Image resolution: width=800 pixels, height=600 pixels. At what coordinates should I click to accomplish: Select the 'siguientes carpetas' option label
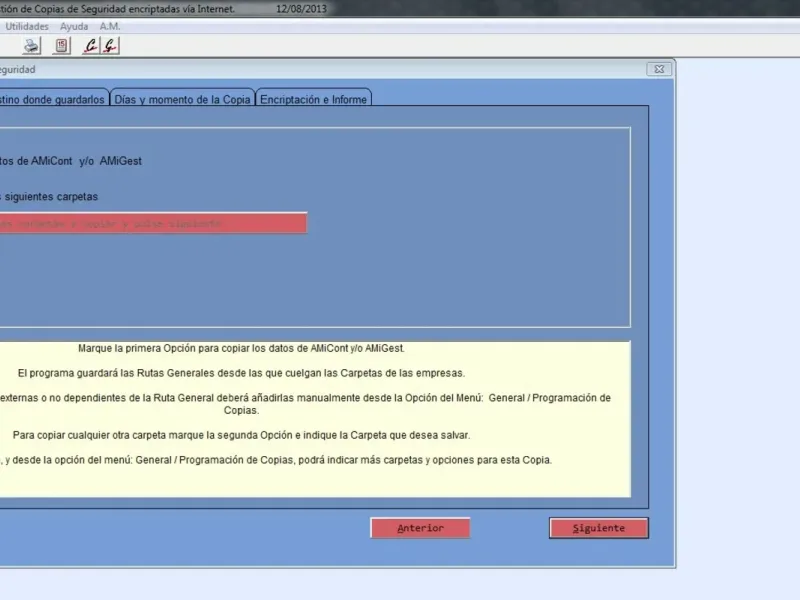point(49,196)
